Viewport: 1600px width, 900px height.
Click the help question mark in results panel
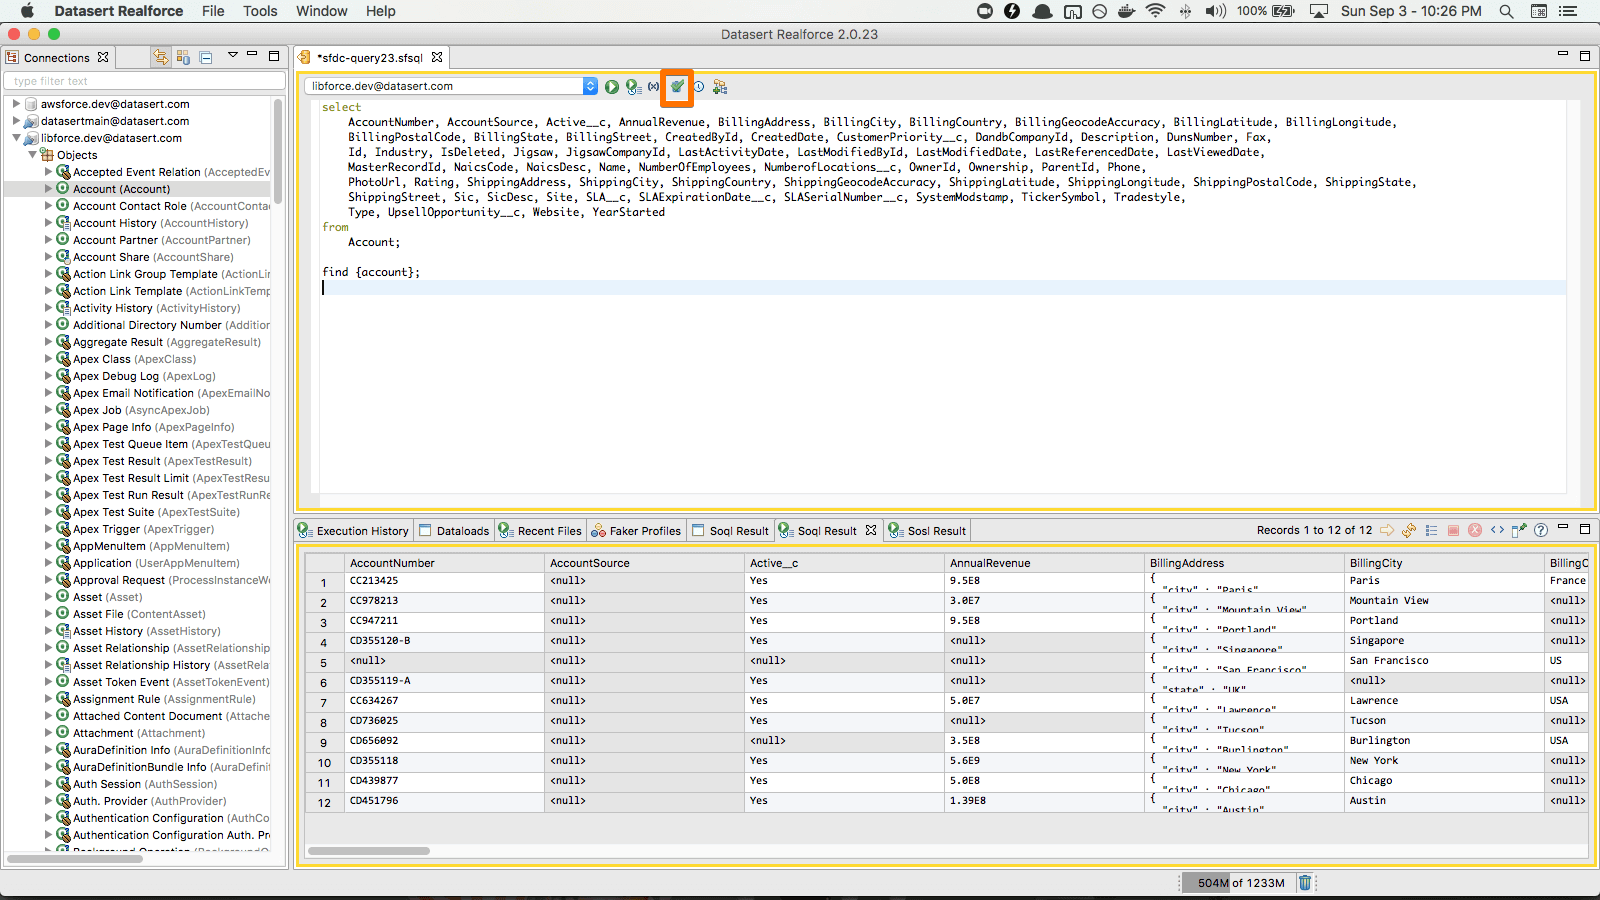(1541, 530)
